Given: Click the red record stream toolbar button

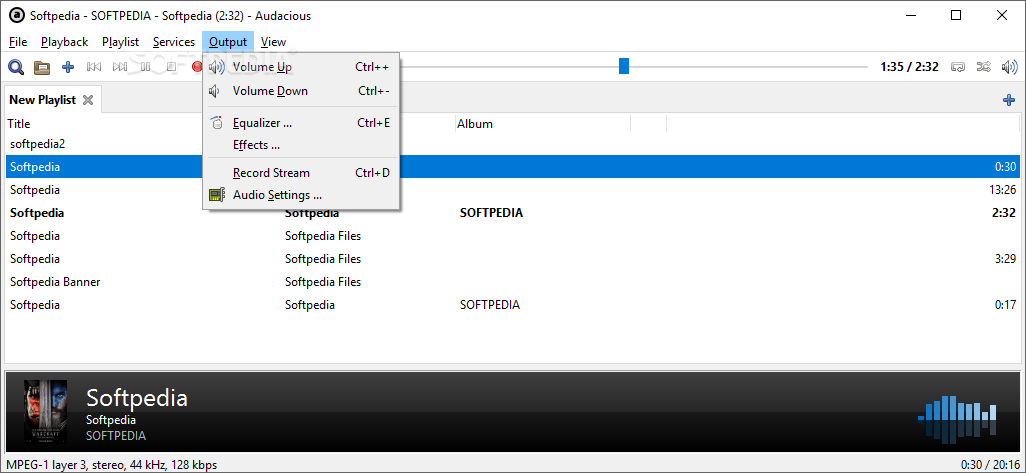Looking at the screenshot, I should pyautogui.click(x=196, y=67).
